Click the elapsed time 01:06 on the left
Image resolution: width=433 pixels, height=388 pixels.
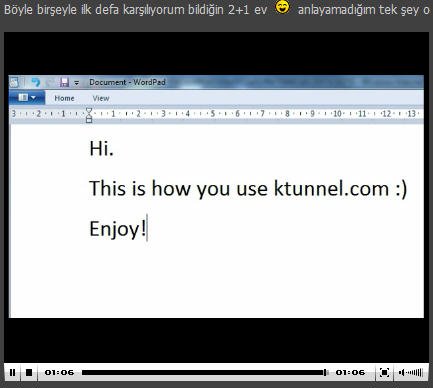pos(59,372)
